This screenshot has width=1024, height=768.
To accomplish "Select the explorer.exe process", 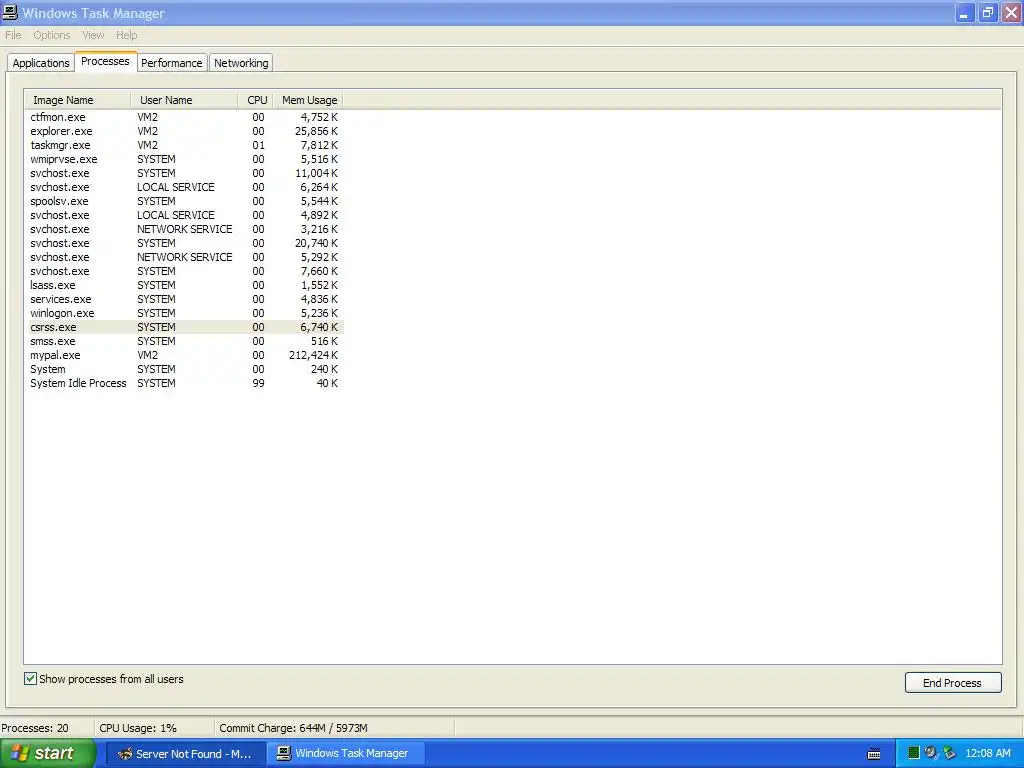I will click(x=184, y=131).
